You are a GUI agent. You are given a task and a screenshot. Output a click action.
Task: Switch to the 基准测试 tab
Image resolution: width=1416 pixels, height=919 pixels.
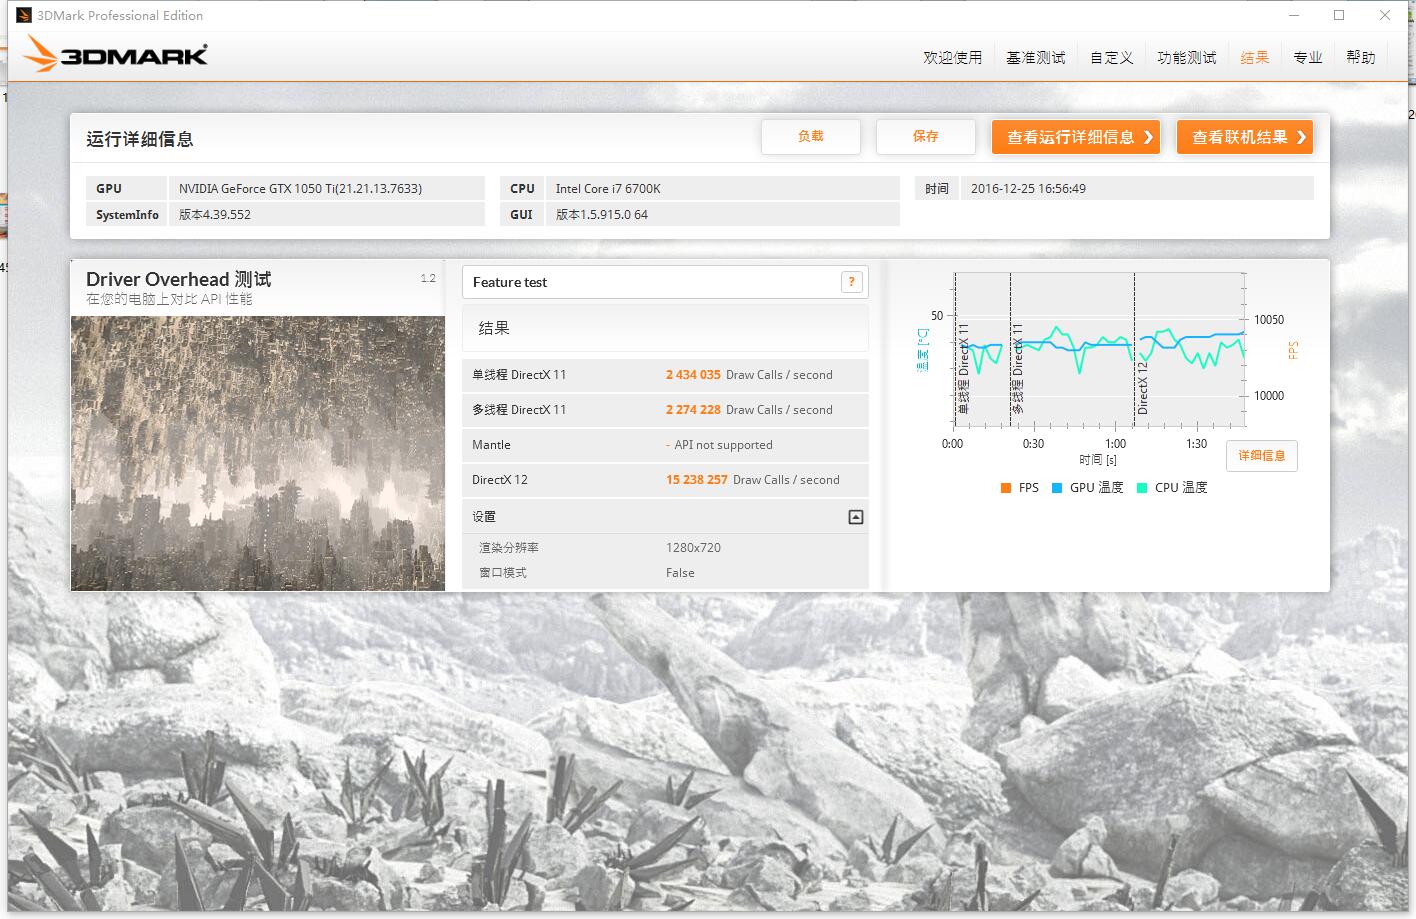coord(1035,57)
